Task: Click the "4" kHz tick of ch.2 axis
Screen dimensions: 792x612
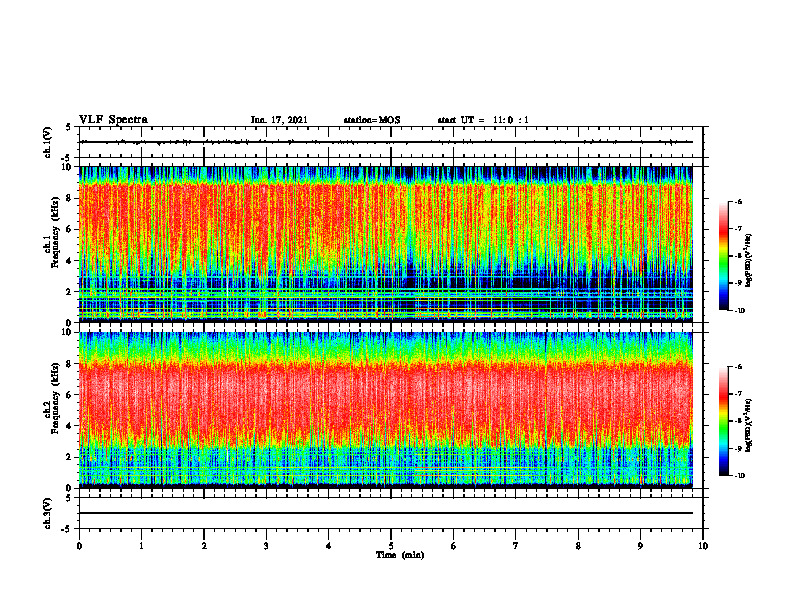Action: click(69, 426)
